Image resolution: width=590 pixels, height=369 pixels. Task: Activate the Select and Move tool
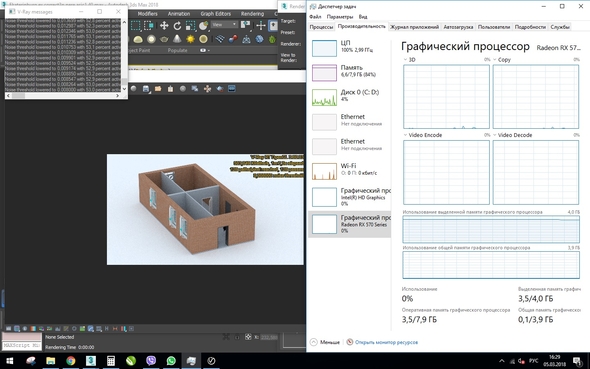[x=164, y=26]
